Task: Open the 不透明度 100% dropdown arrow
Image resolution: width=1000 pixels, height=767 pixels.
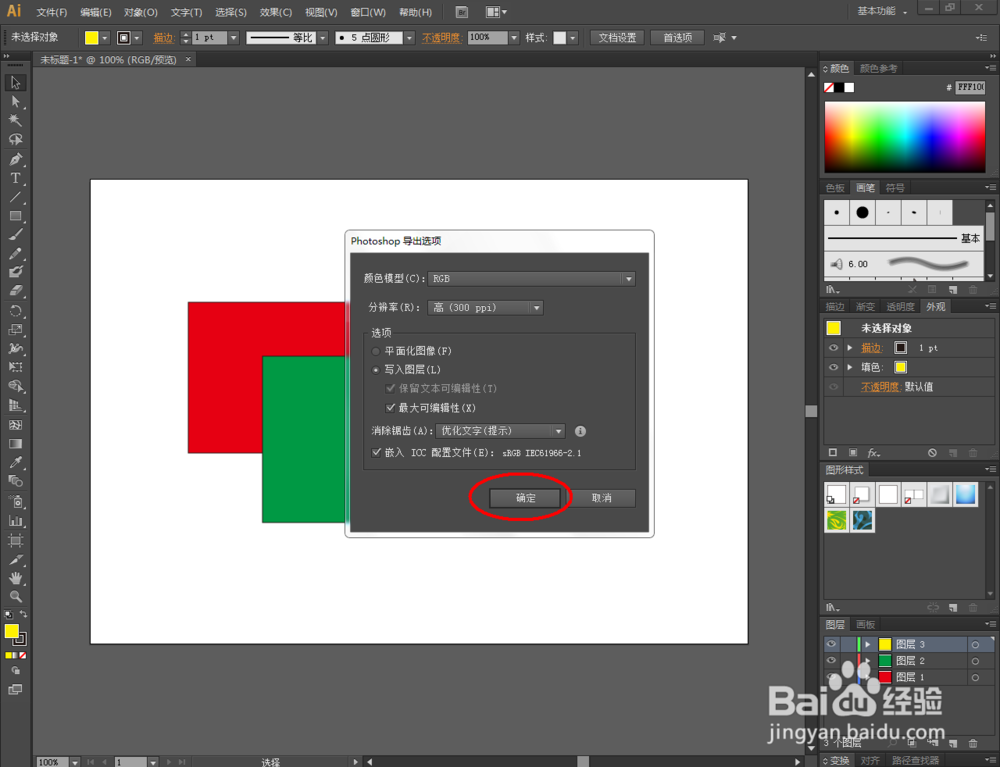Action: 514,38
